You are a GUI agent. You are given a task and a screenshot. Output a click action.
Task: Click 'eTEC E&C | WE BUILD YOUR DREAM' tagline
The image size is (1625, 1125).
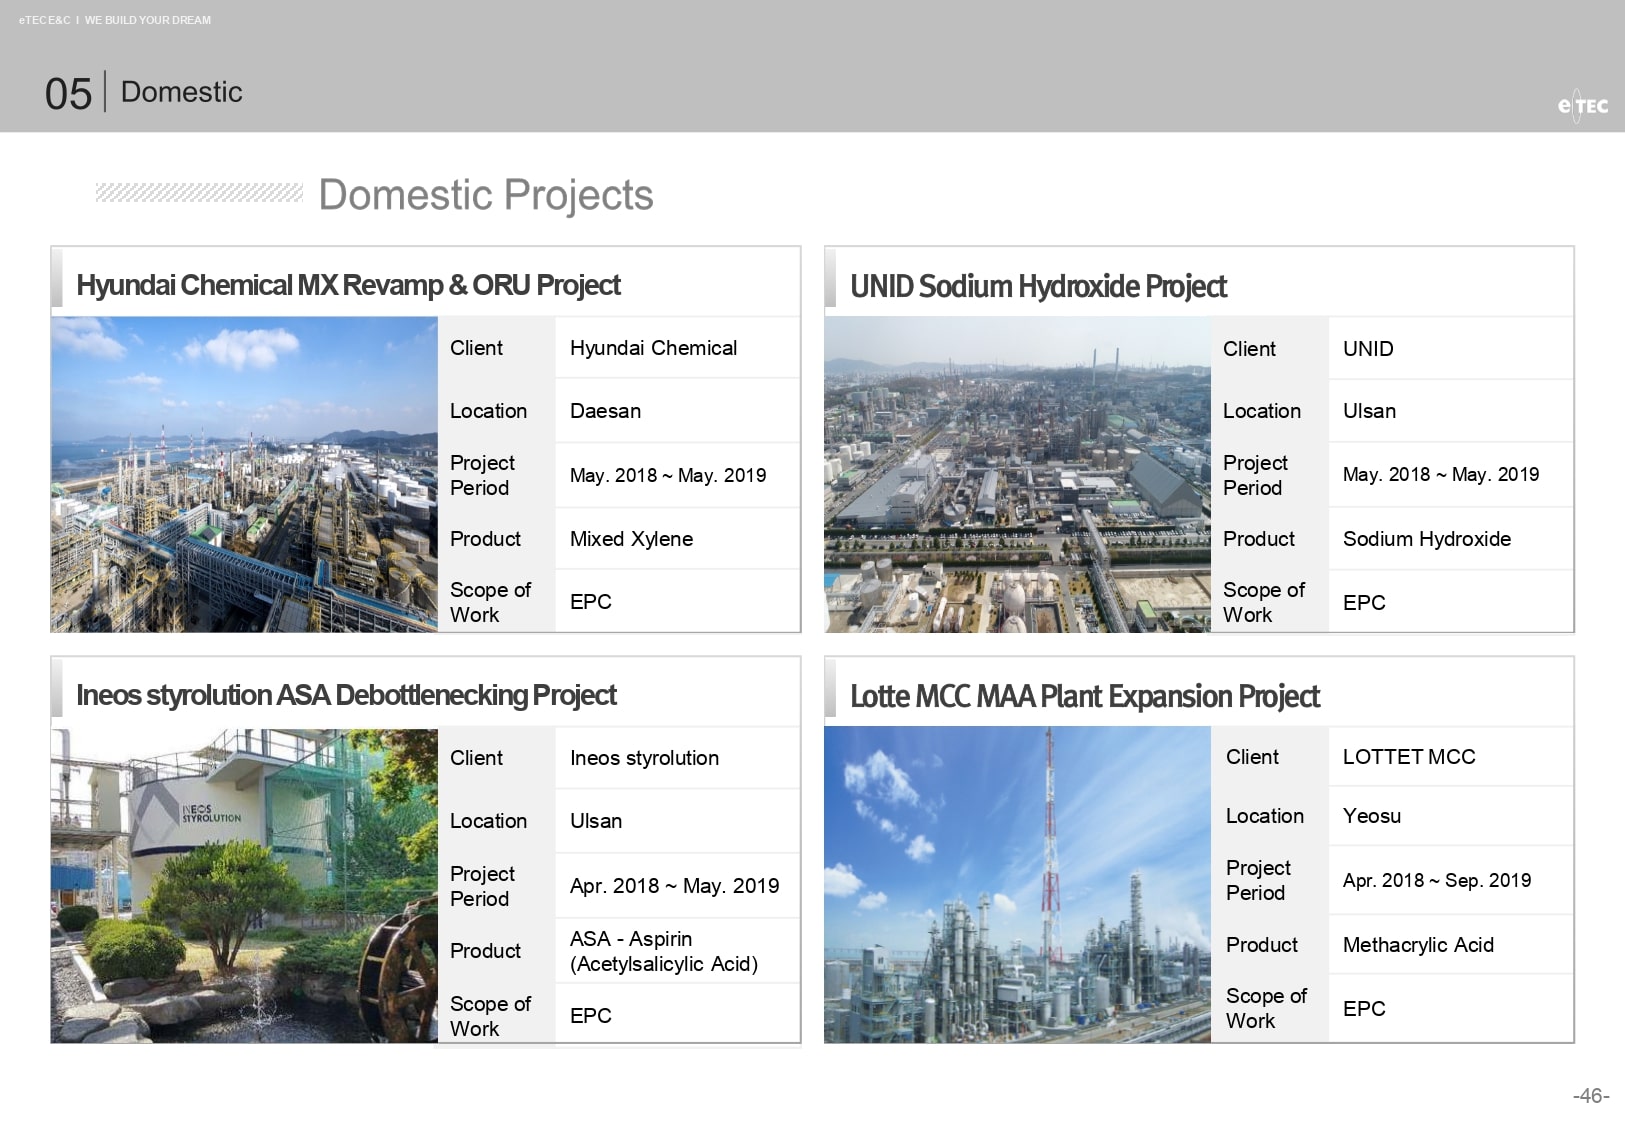coord(115,20)
